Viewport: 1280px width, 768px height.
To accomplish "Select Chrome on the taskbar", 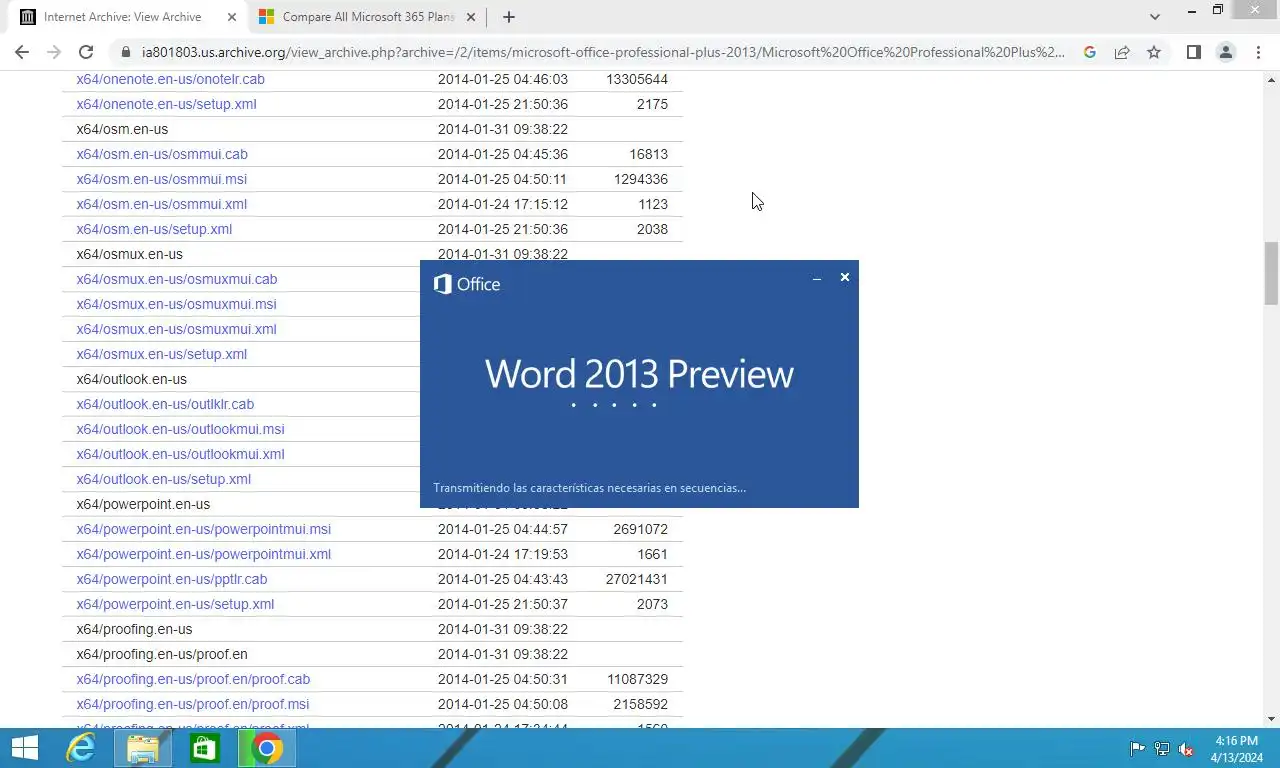I will point(266,748).
